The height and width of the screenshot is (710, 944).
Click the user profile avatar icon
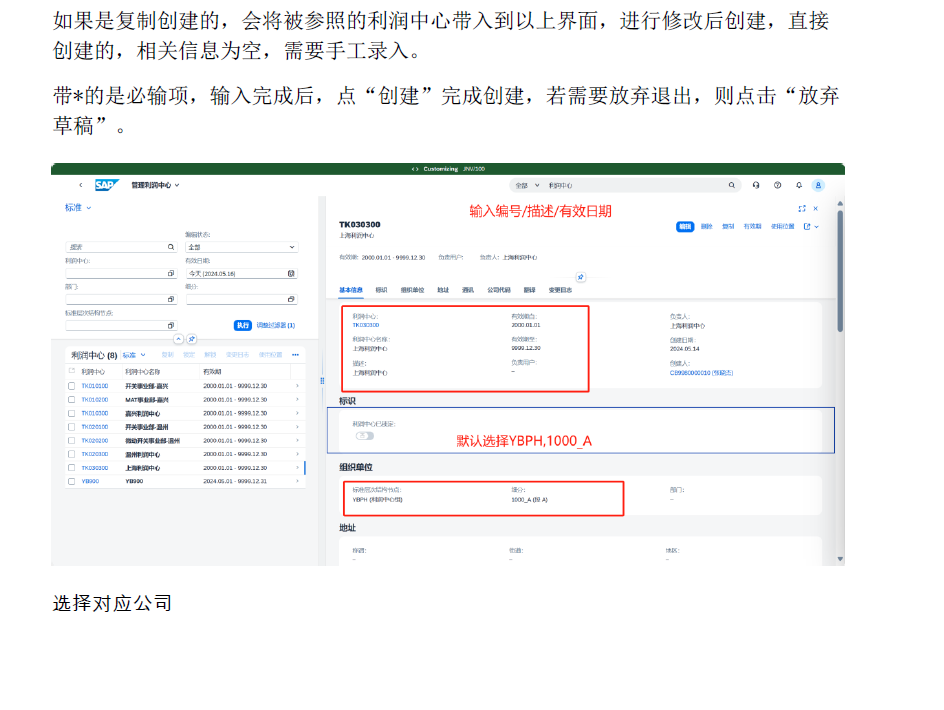click(818, 185)
